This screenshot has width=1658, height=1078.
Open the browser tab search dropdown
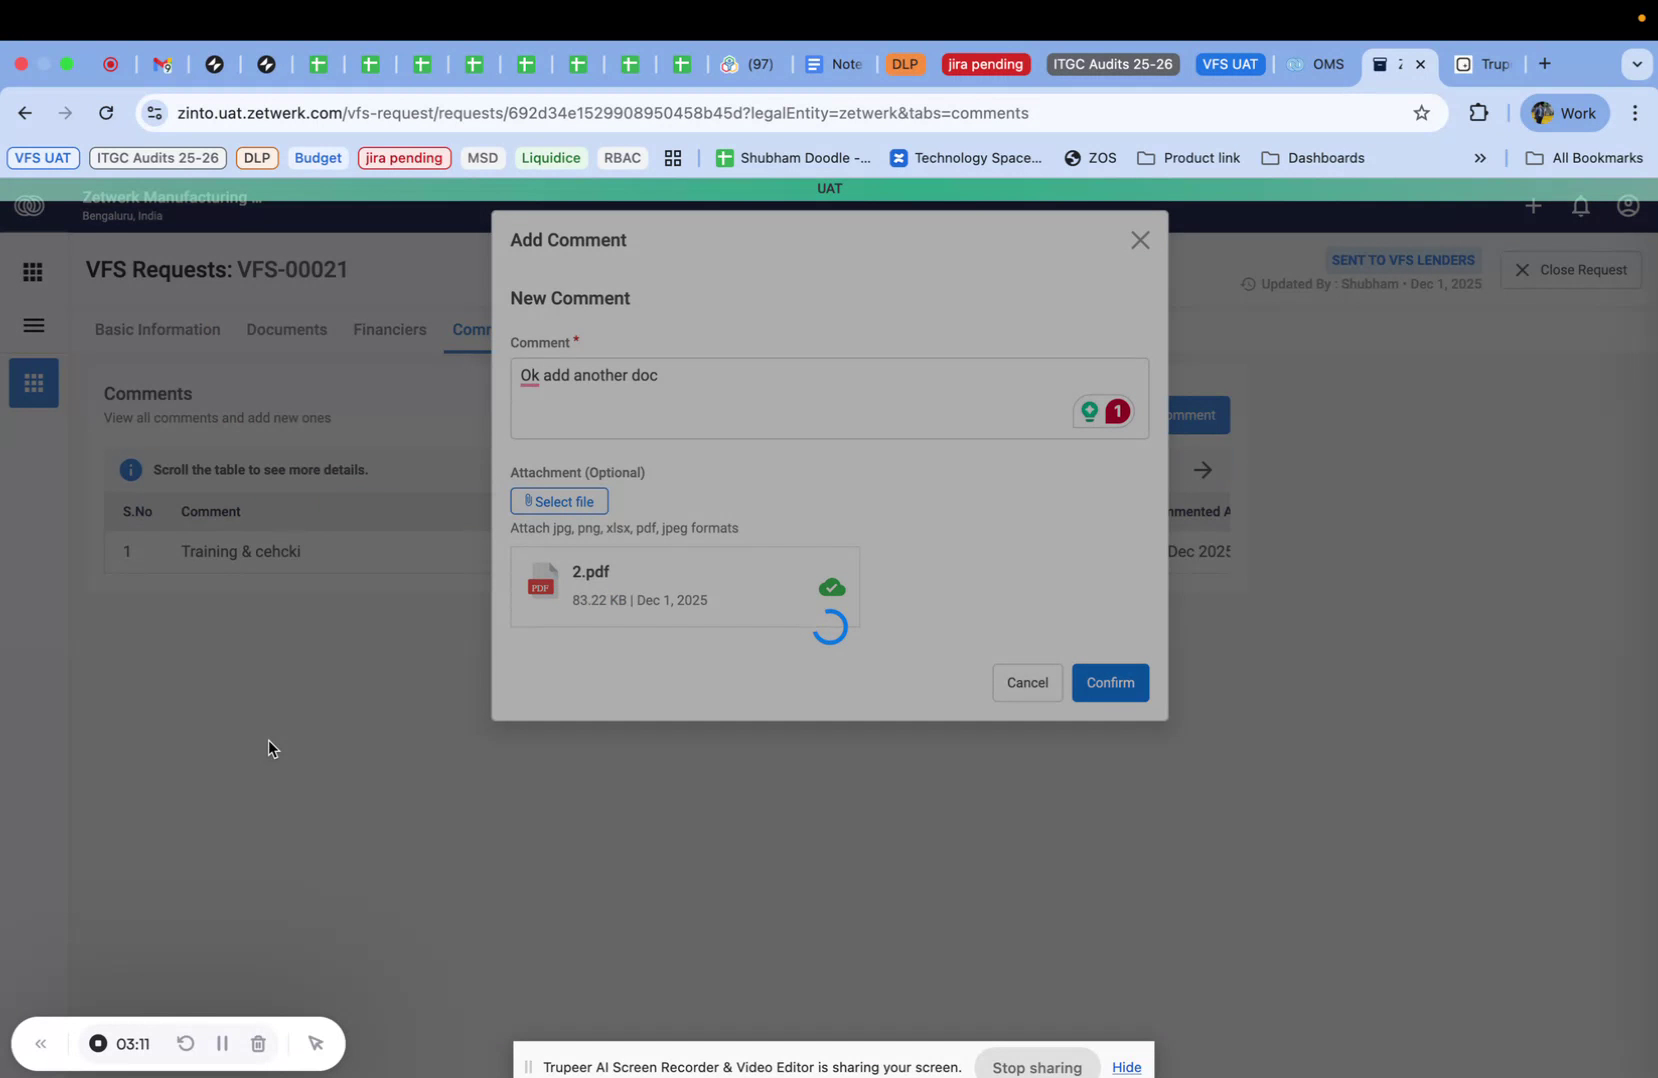click(x=1638, y=64)
